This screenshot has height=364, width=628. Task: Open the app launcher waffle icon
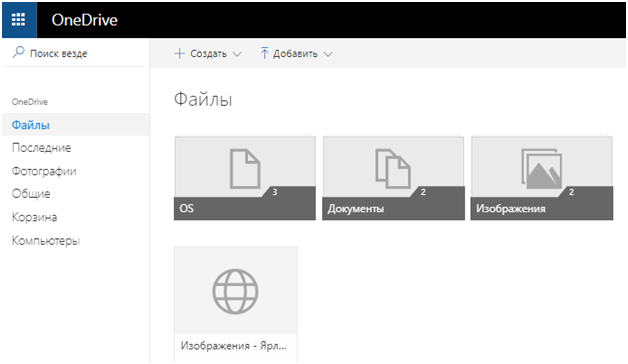(19, 20)
